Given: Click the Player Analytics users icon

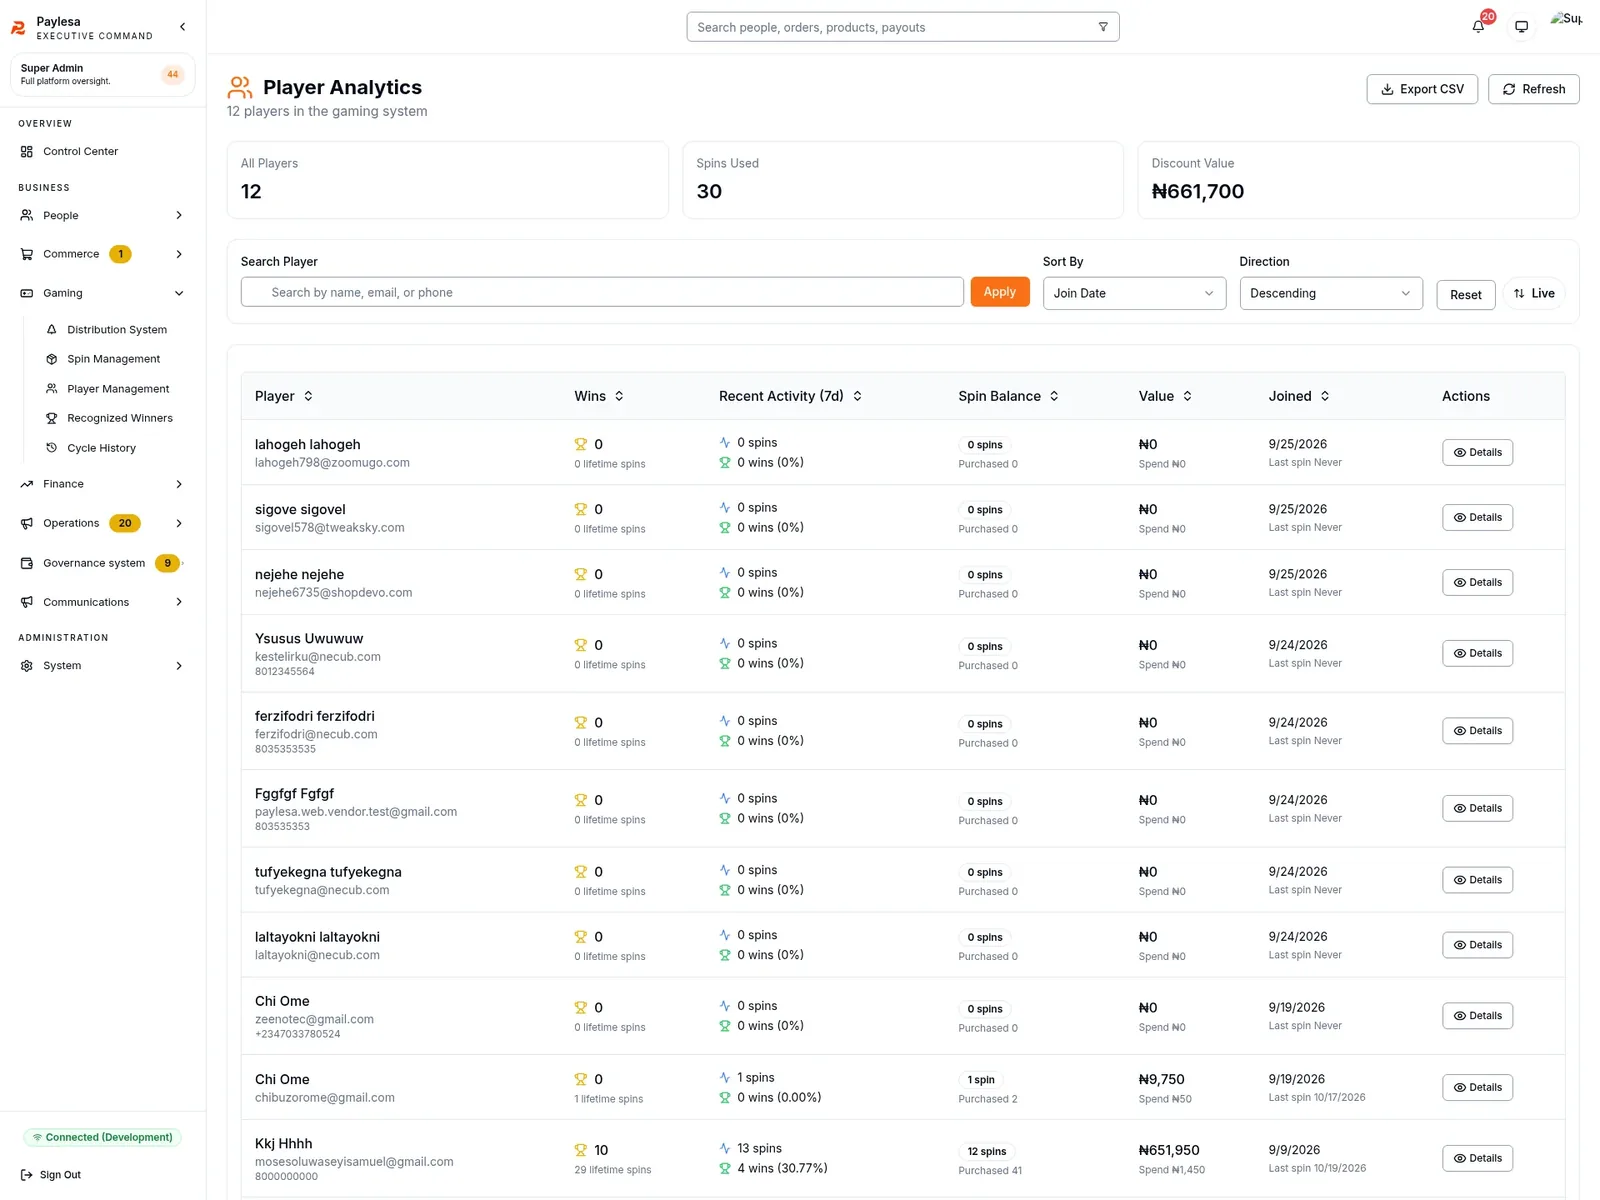Looking at the screenshot, I should click(x=240, y=88).
